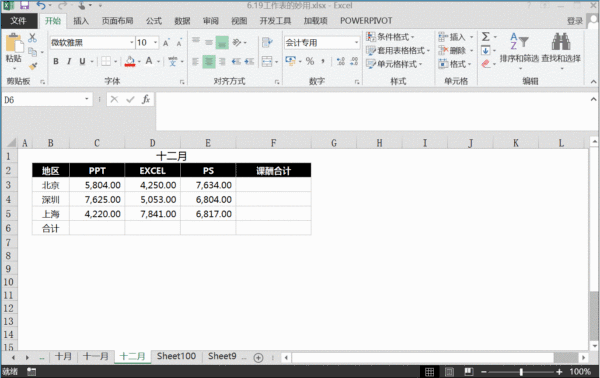The height and width of the screenshot is (378, 600).
Task: Click the Sort and Filter icon
Action: (519, 41)
